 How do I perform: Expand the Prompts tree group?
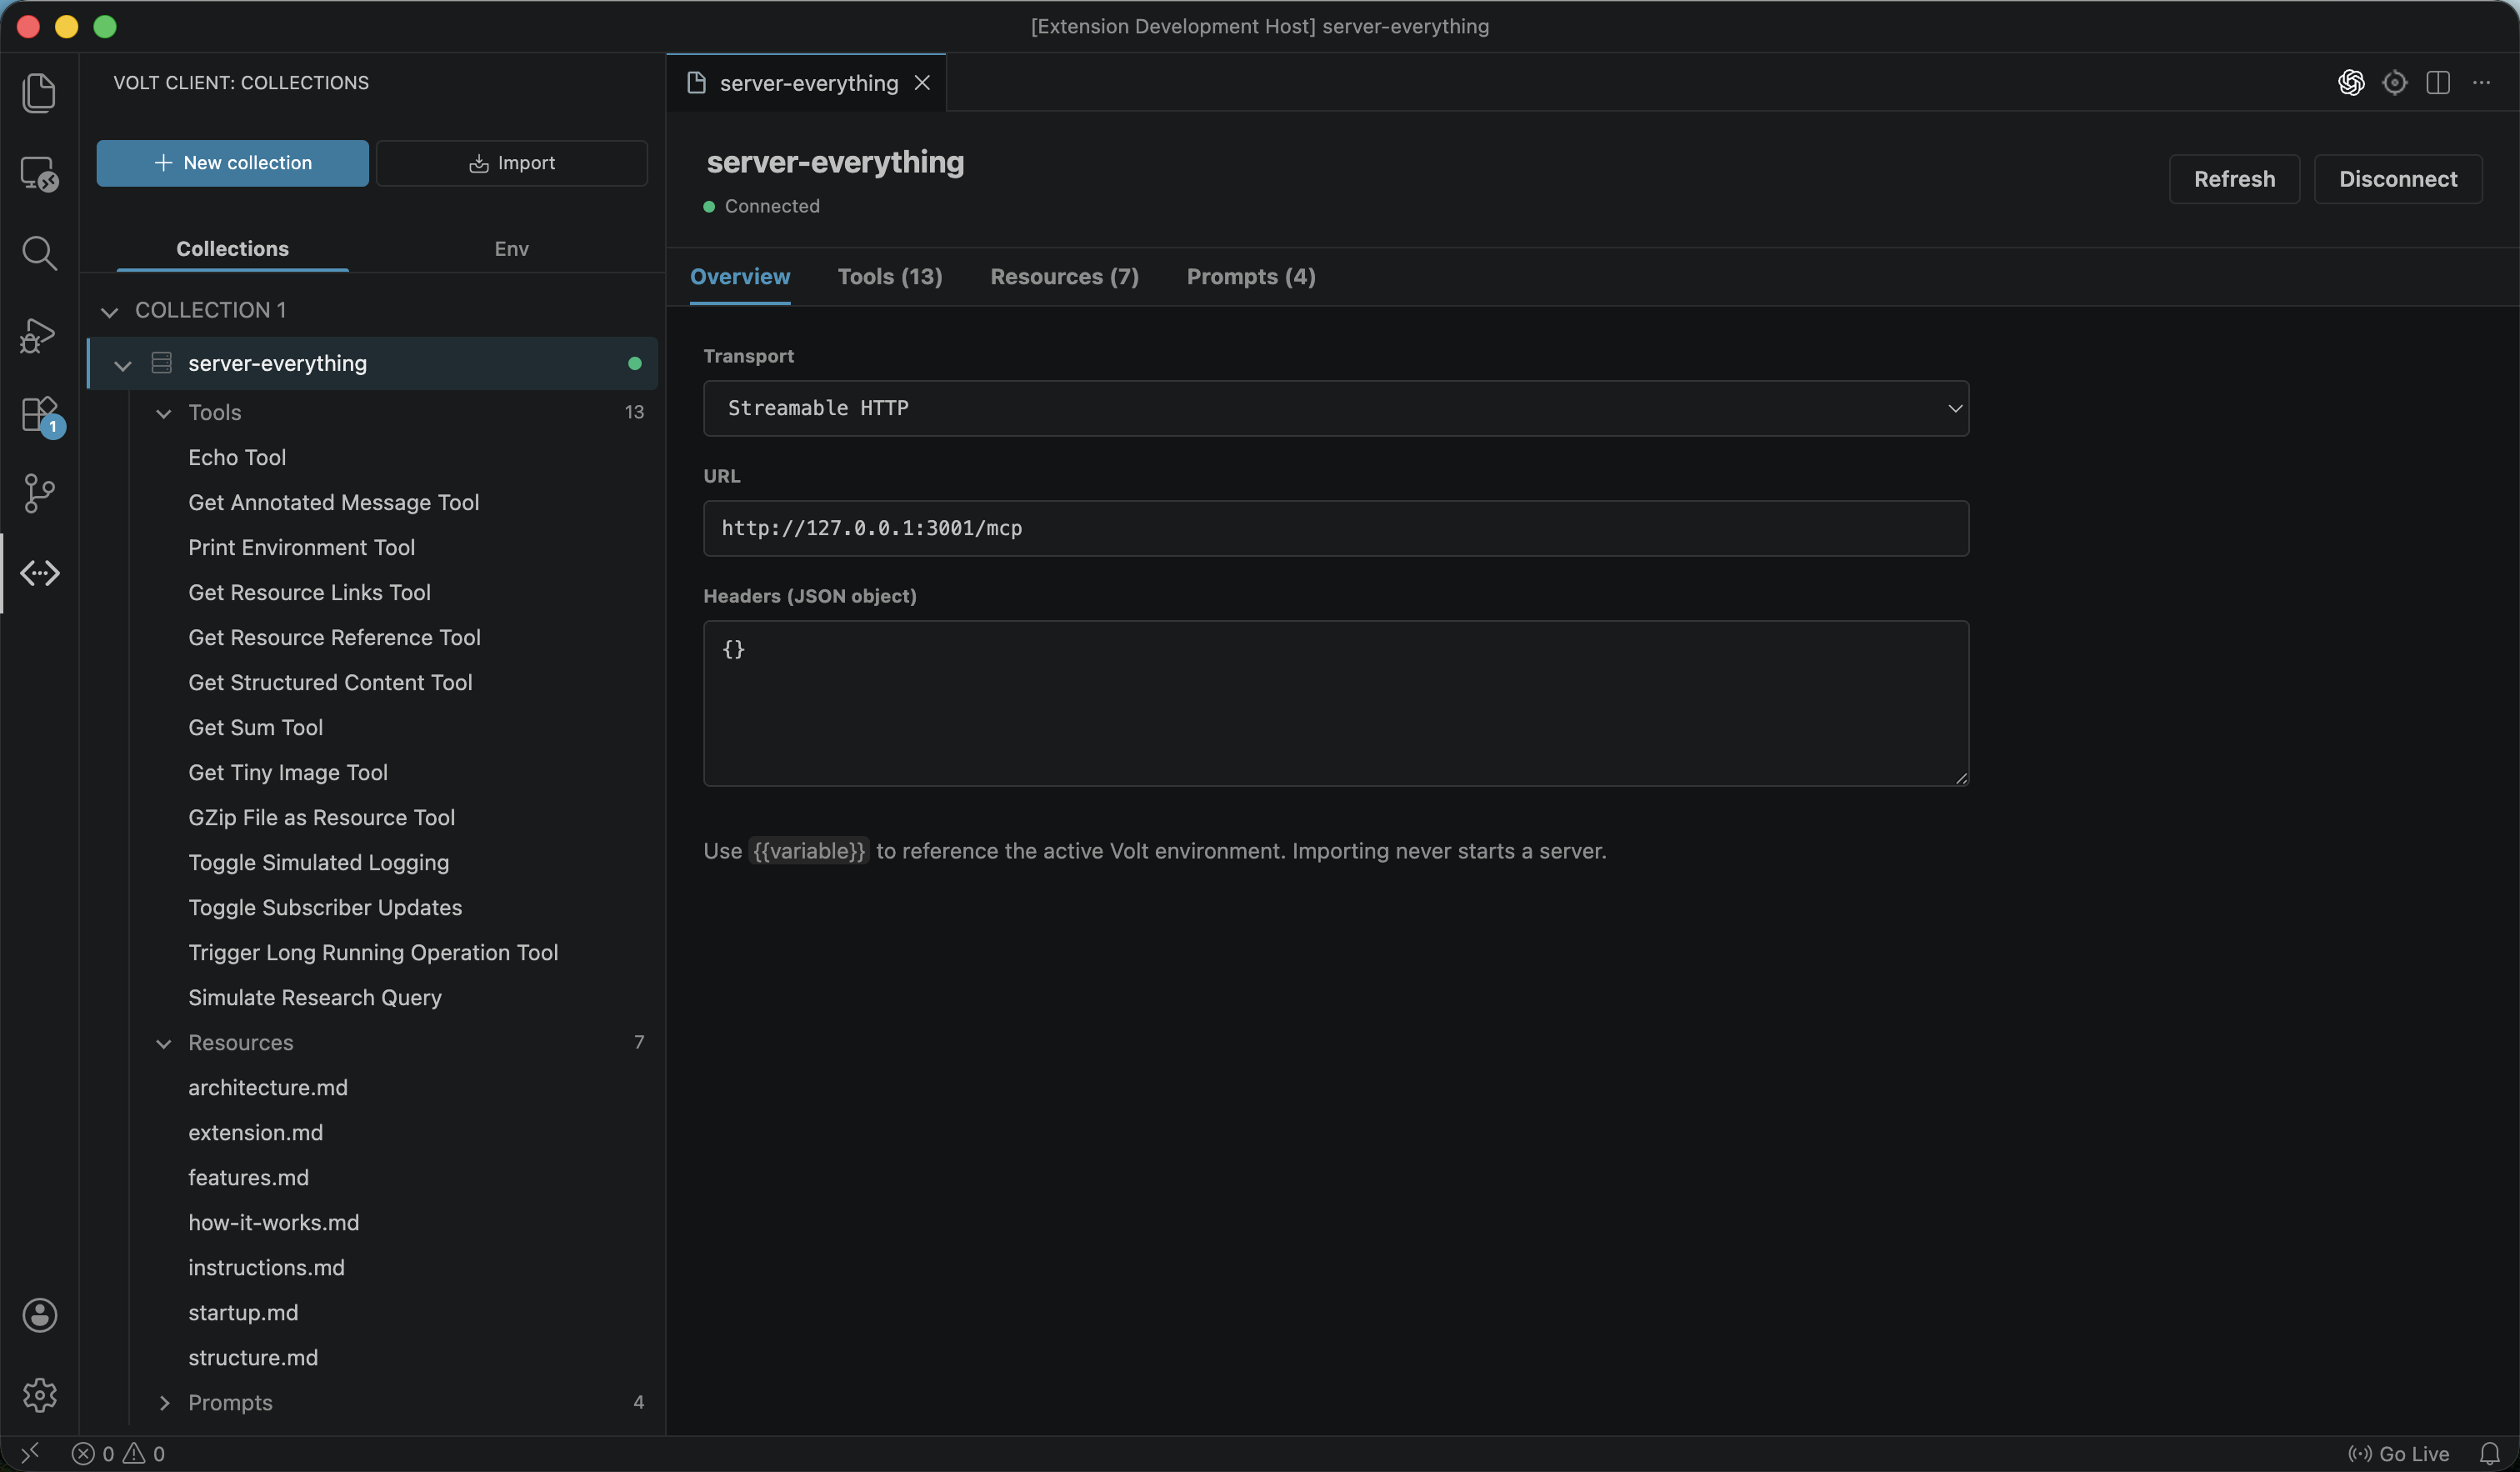(x=164, y=1403)
